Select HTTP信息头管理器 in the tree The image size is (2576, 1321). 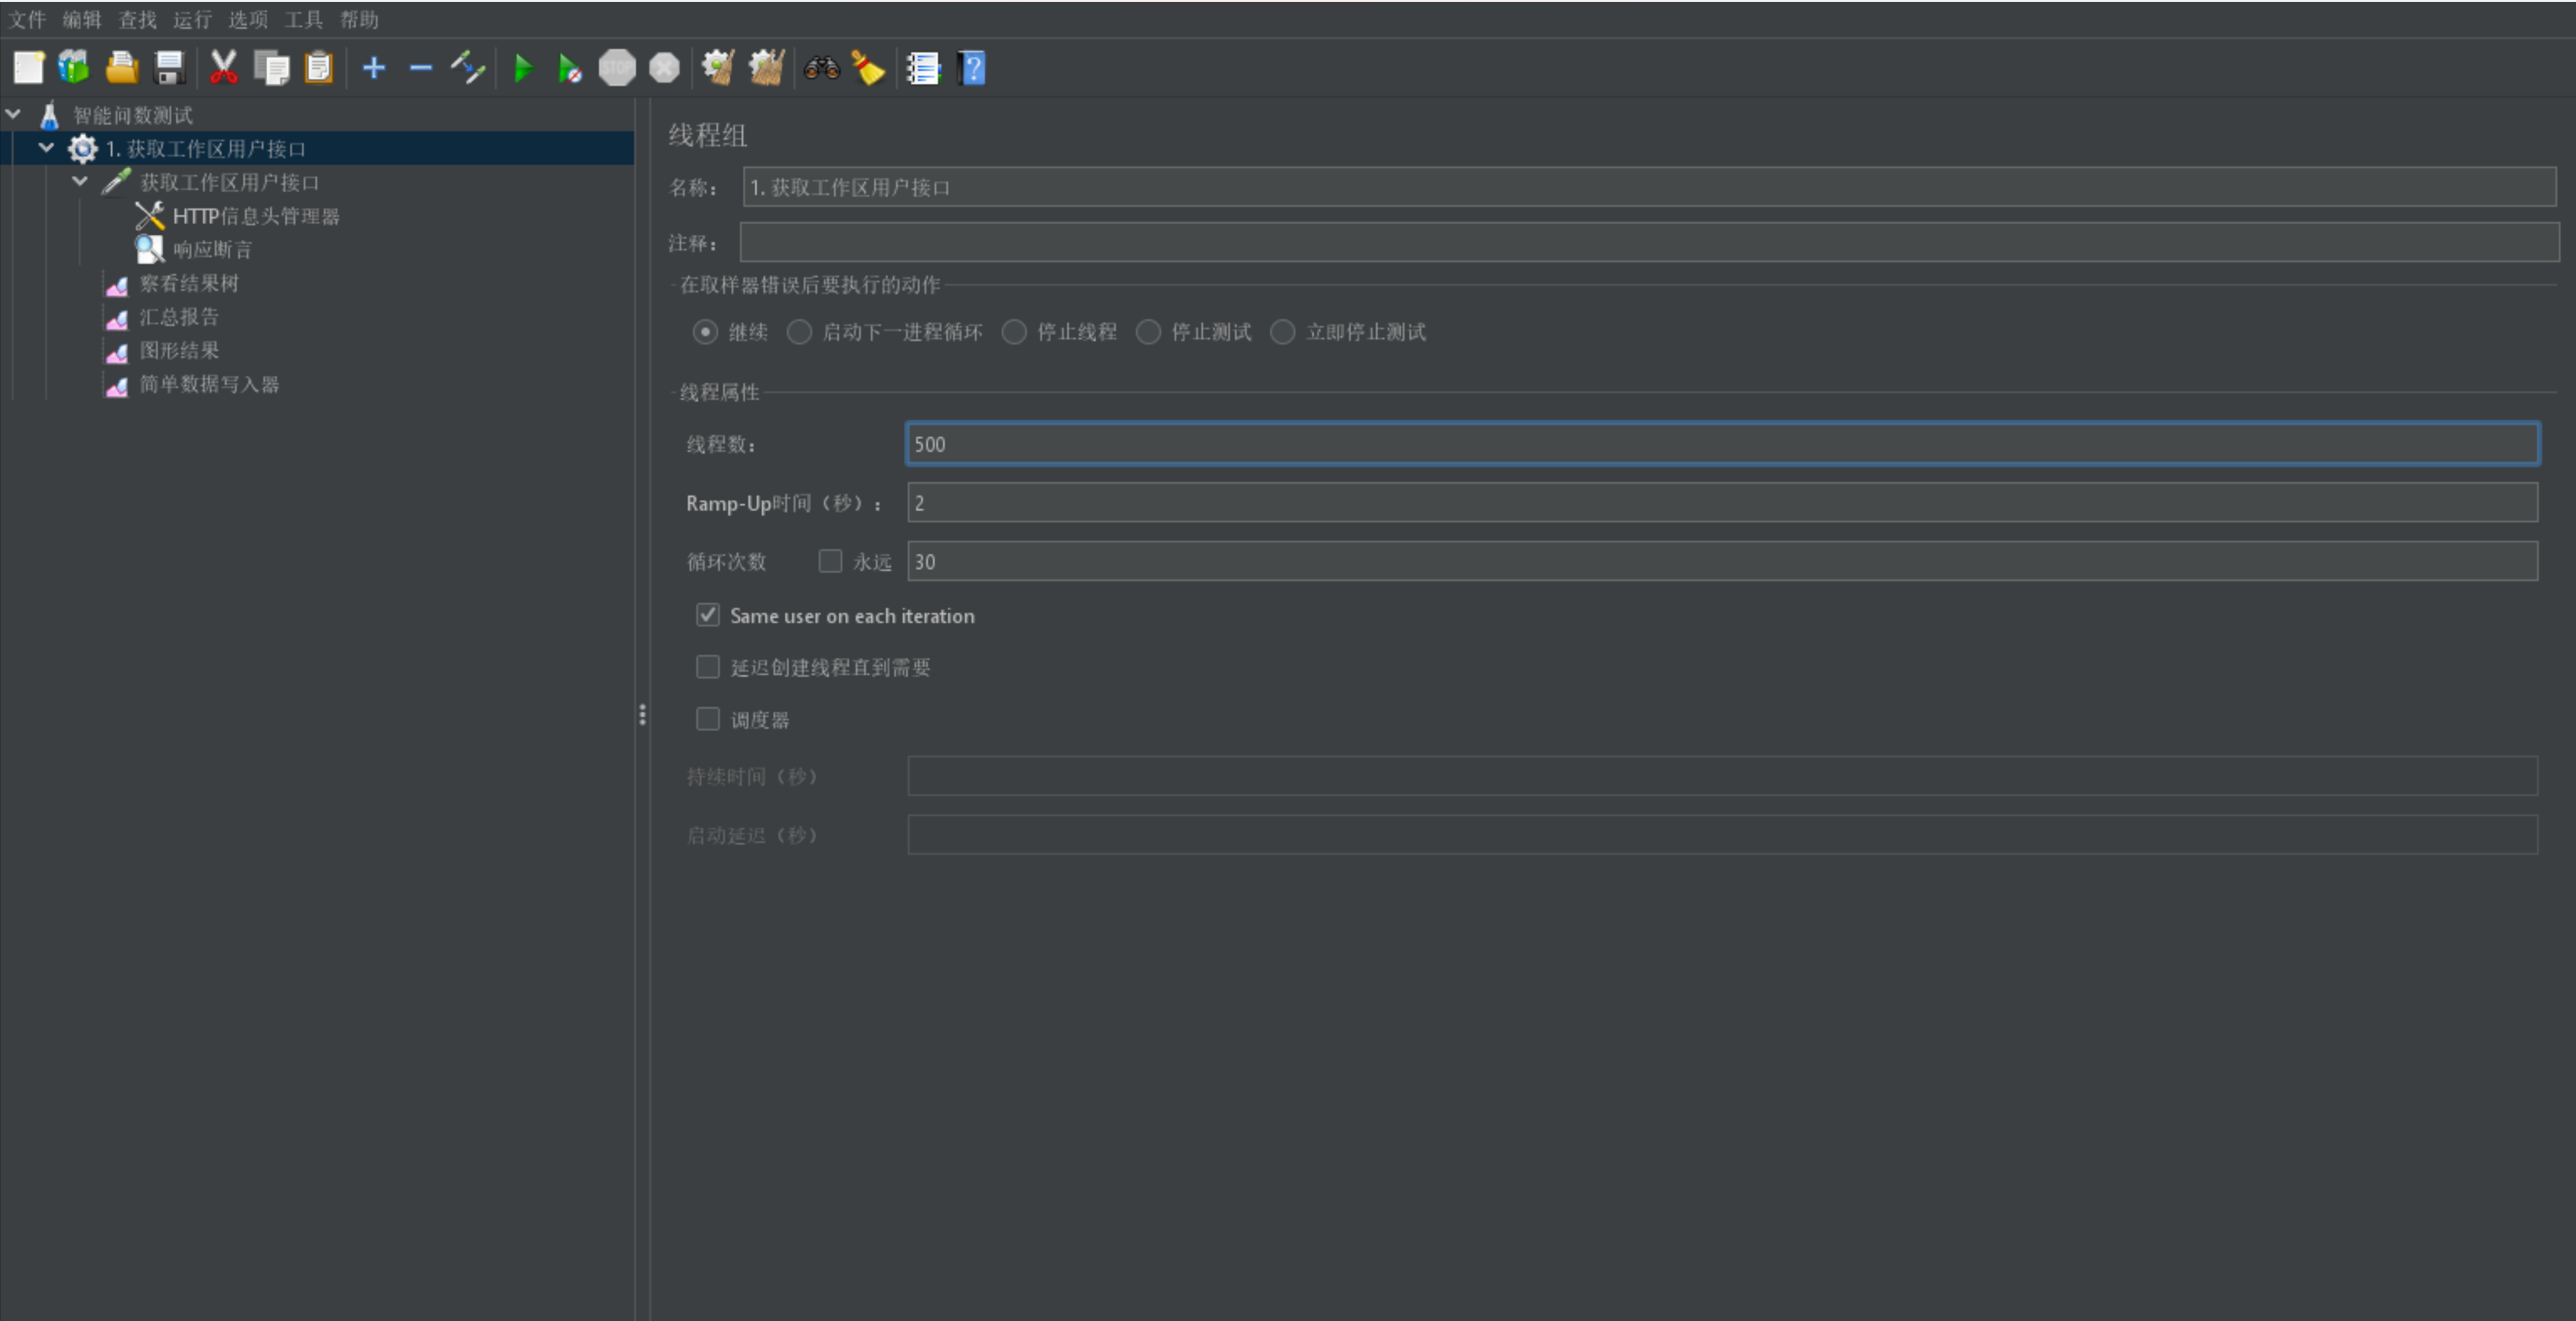pos(256,216)
